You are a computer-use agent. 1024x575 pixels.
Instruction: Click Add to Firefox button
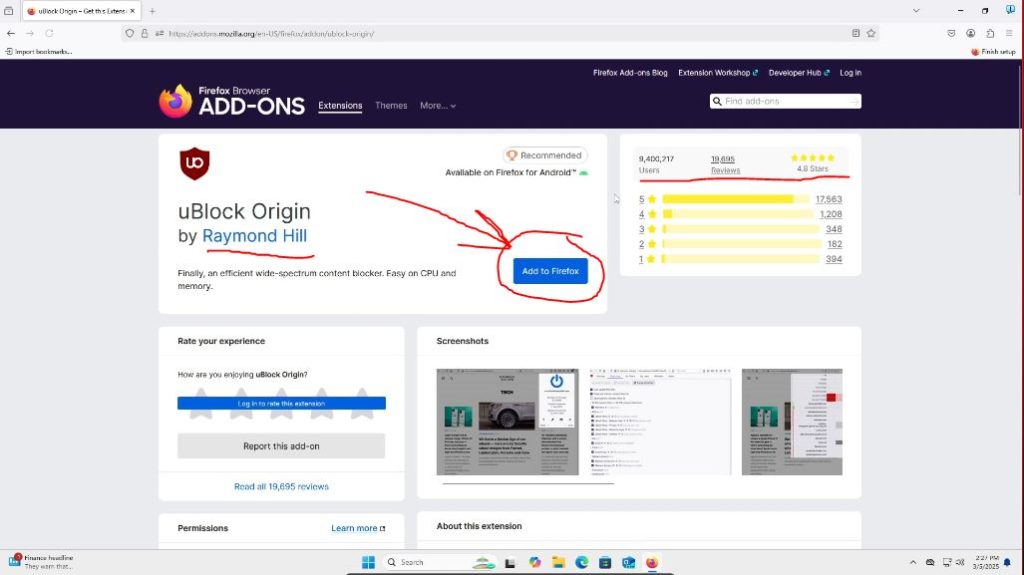coord(551,271)
